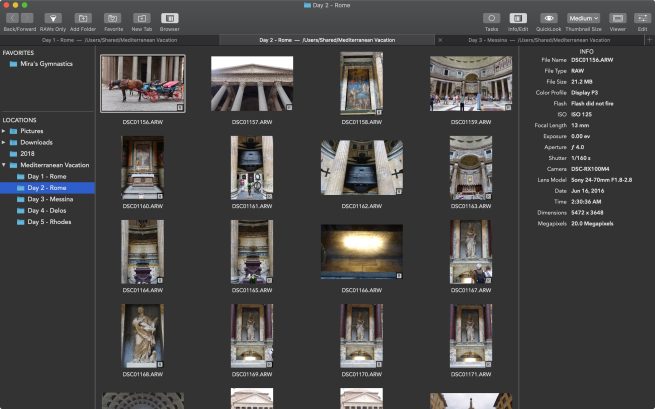Select thumbnail DSC01161.ARW
Viewport: 655px width, 409px height.
252,168
